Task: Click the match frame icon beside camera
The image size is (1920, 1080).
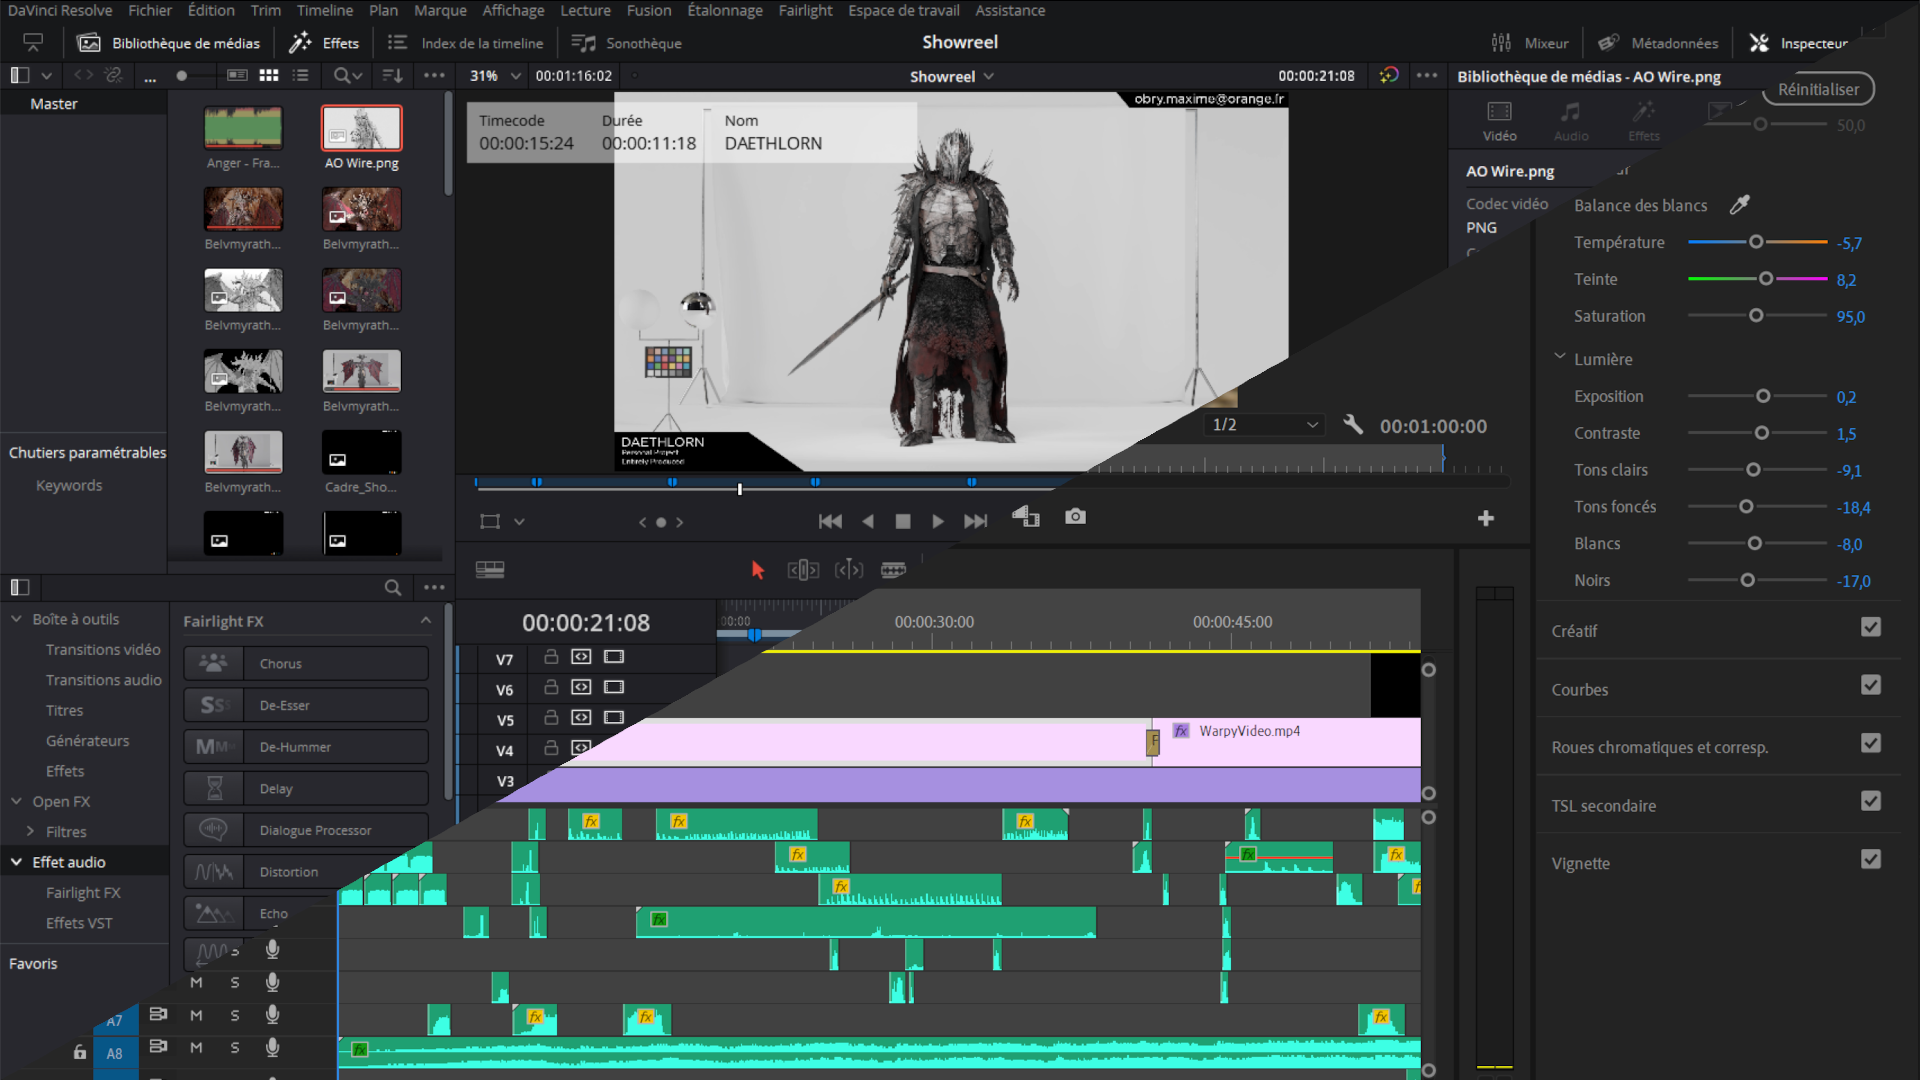Action: 1026,516
